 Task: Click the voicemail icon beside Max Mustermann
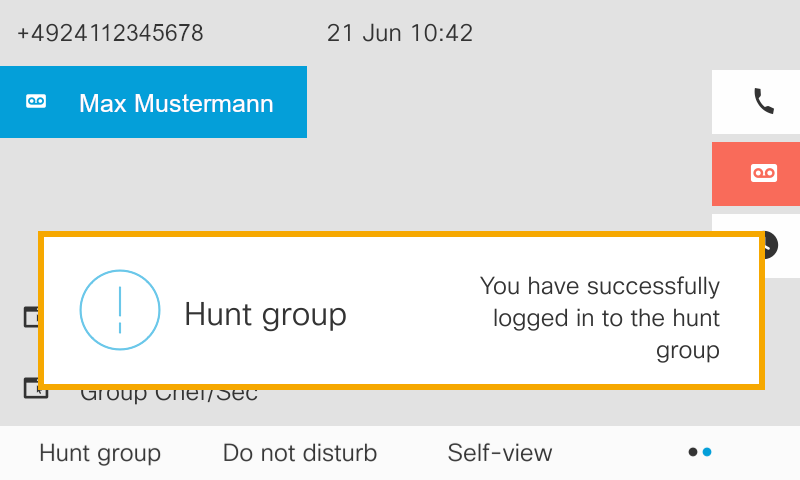(x=36, y=102)
